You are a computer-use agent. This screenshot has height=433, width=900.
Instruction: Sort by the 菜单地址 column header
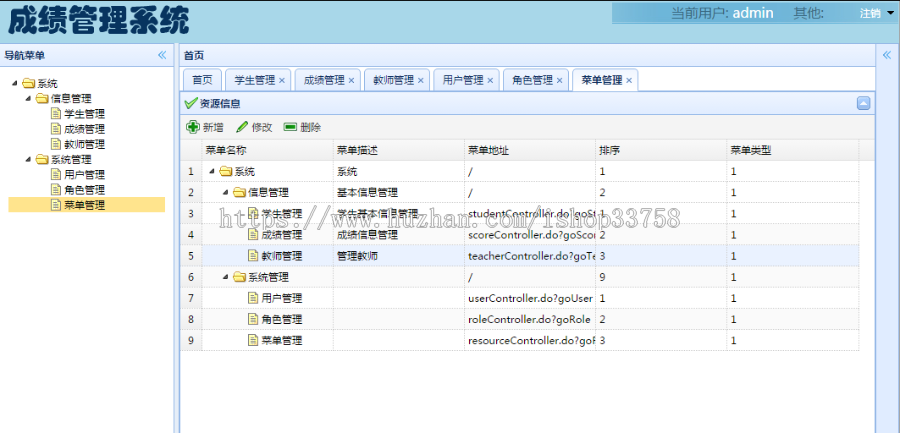pyautogui.click(x=530, y=150)
